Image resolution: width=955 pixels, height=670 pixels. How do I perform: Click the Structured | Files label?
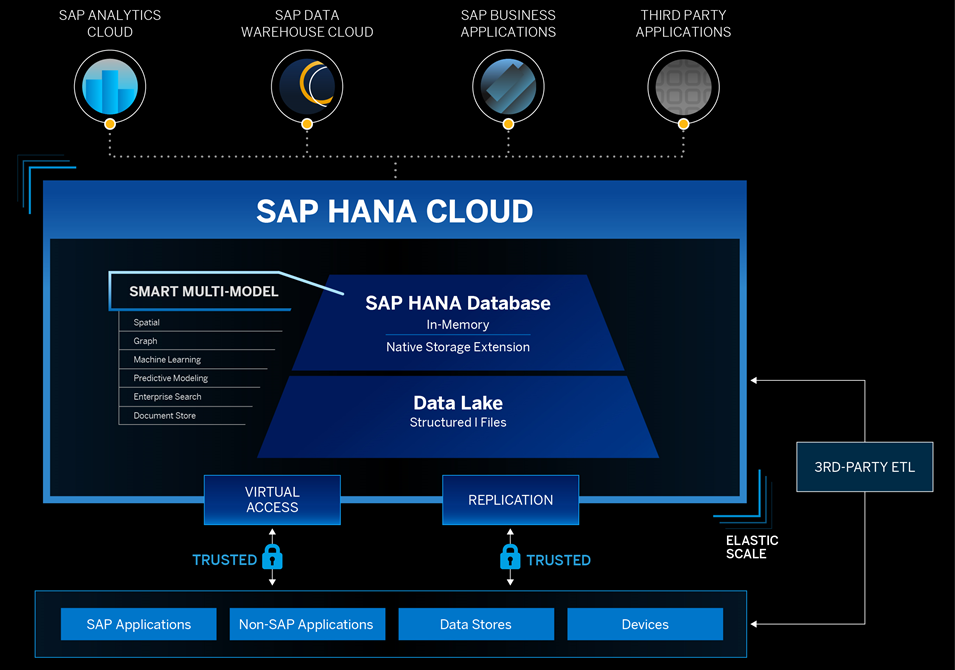(458, 422)
